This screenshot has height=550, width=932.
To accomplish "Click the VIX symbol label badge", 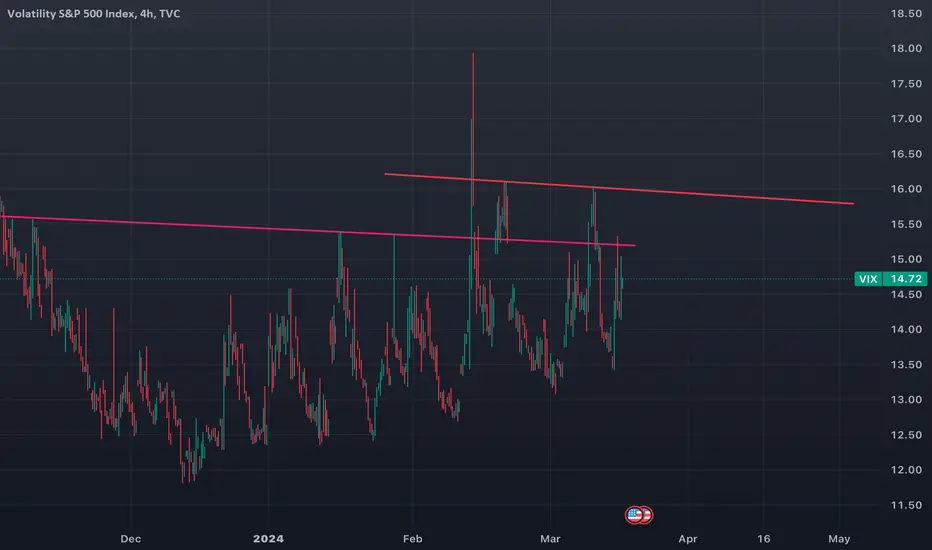I will pos(868,279).
